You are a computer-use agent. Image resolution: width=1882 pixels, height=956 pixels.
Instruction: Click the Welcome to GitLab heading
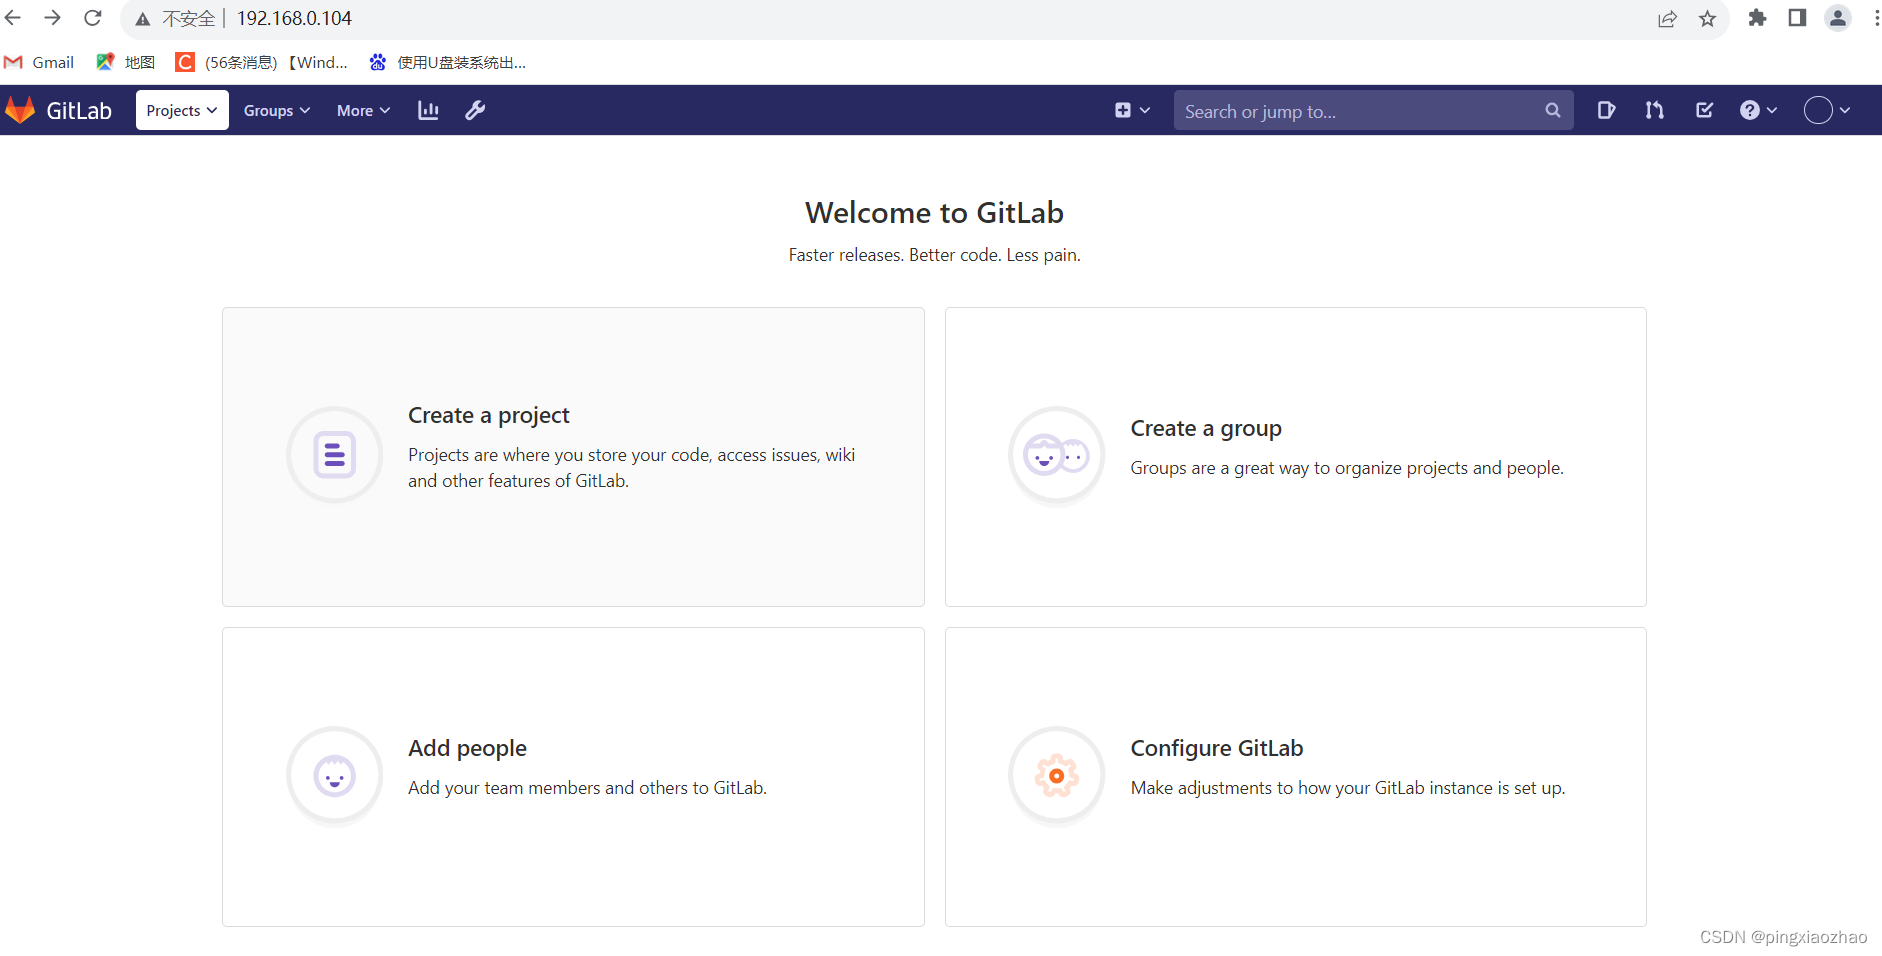point(934,212)
